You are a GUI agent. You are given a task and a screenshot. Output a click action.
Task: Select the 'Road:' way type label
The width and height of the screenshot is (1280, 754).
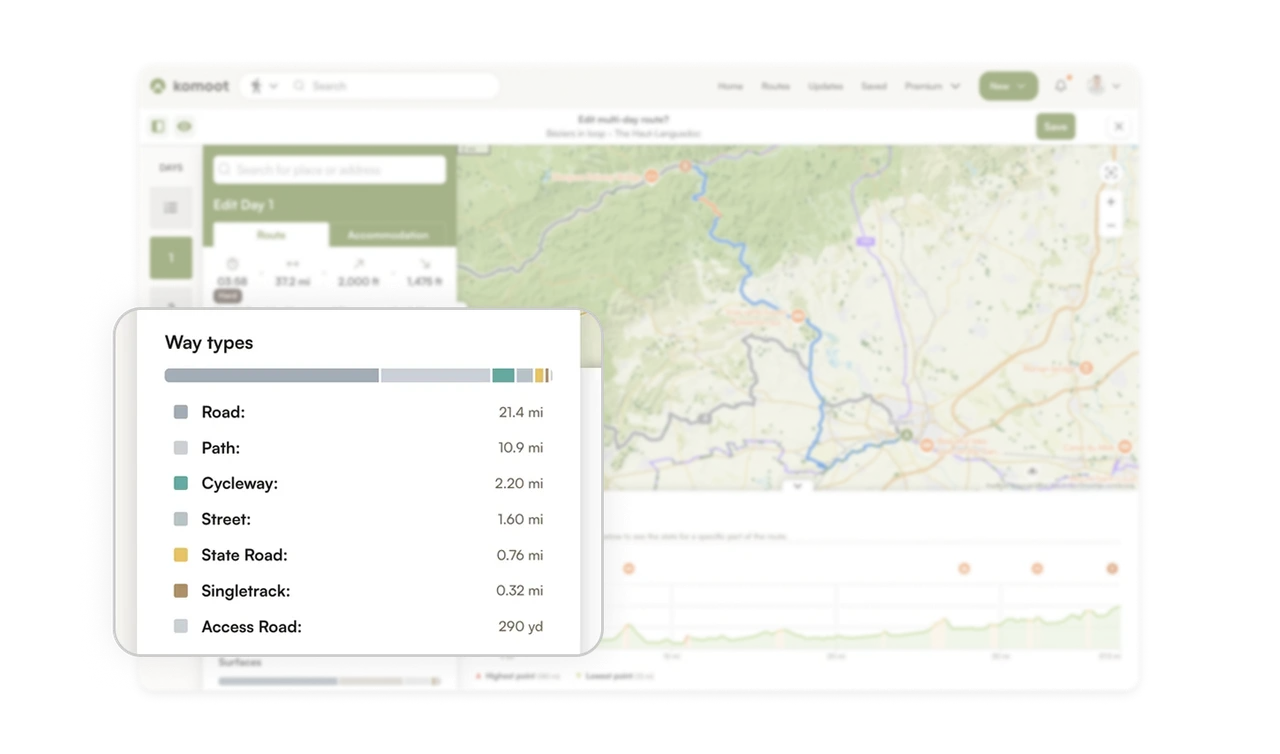pos(223,412)
